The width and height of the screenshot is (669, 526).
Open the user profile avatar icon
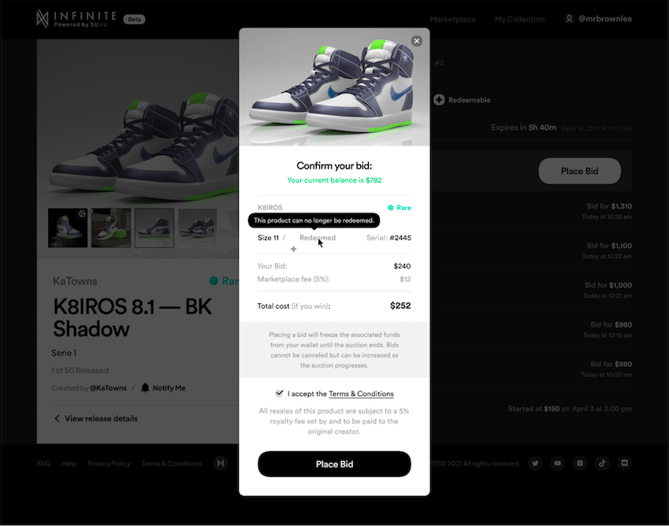click(569, 19)
